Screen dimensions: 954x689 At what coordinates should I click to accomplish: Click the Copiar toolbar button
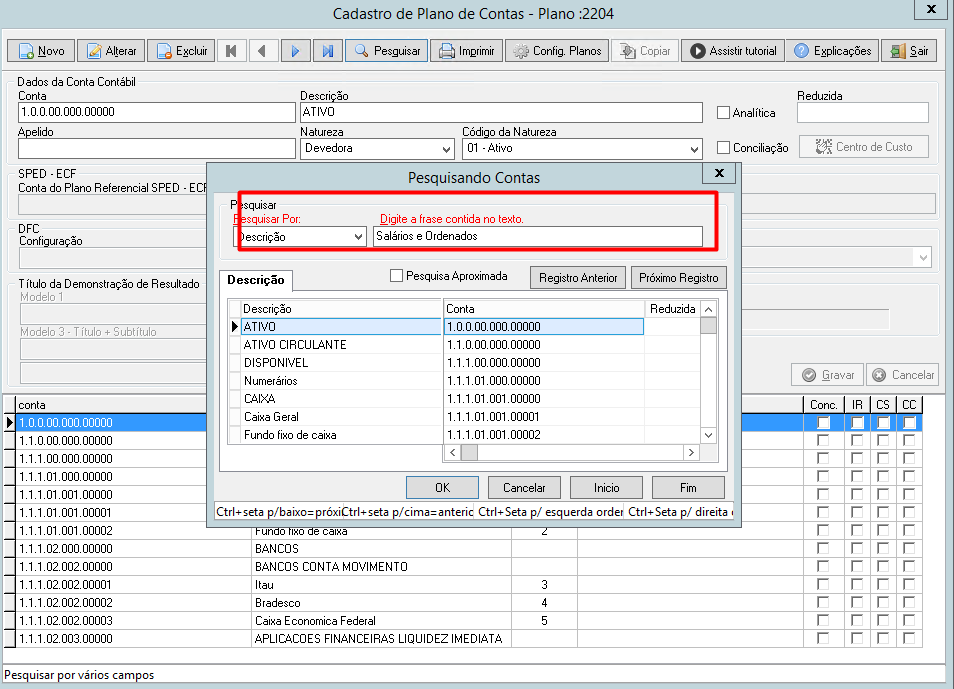pos(645,51)
